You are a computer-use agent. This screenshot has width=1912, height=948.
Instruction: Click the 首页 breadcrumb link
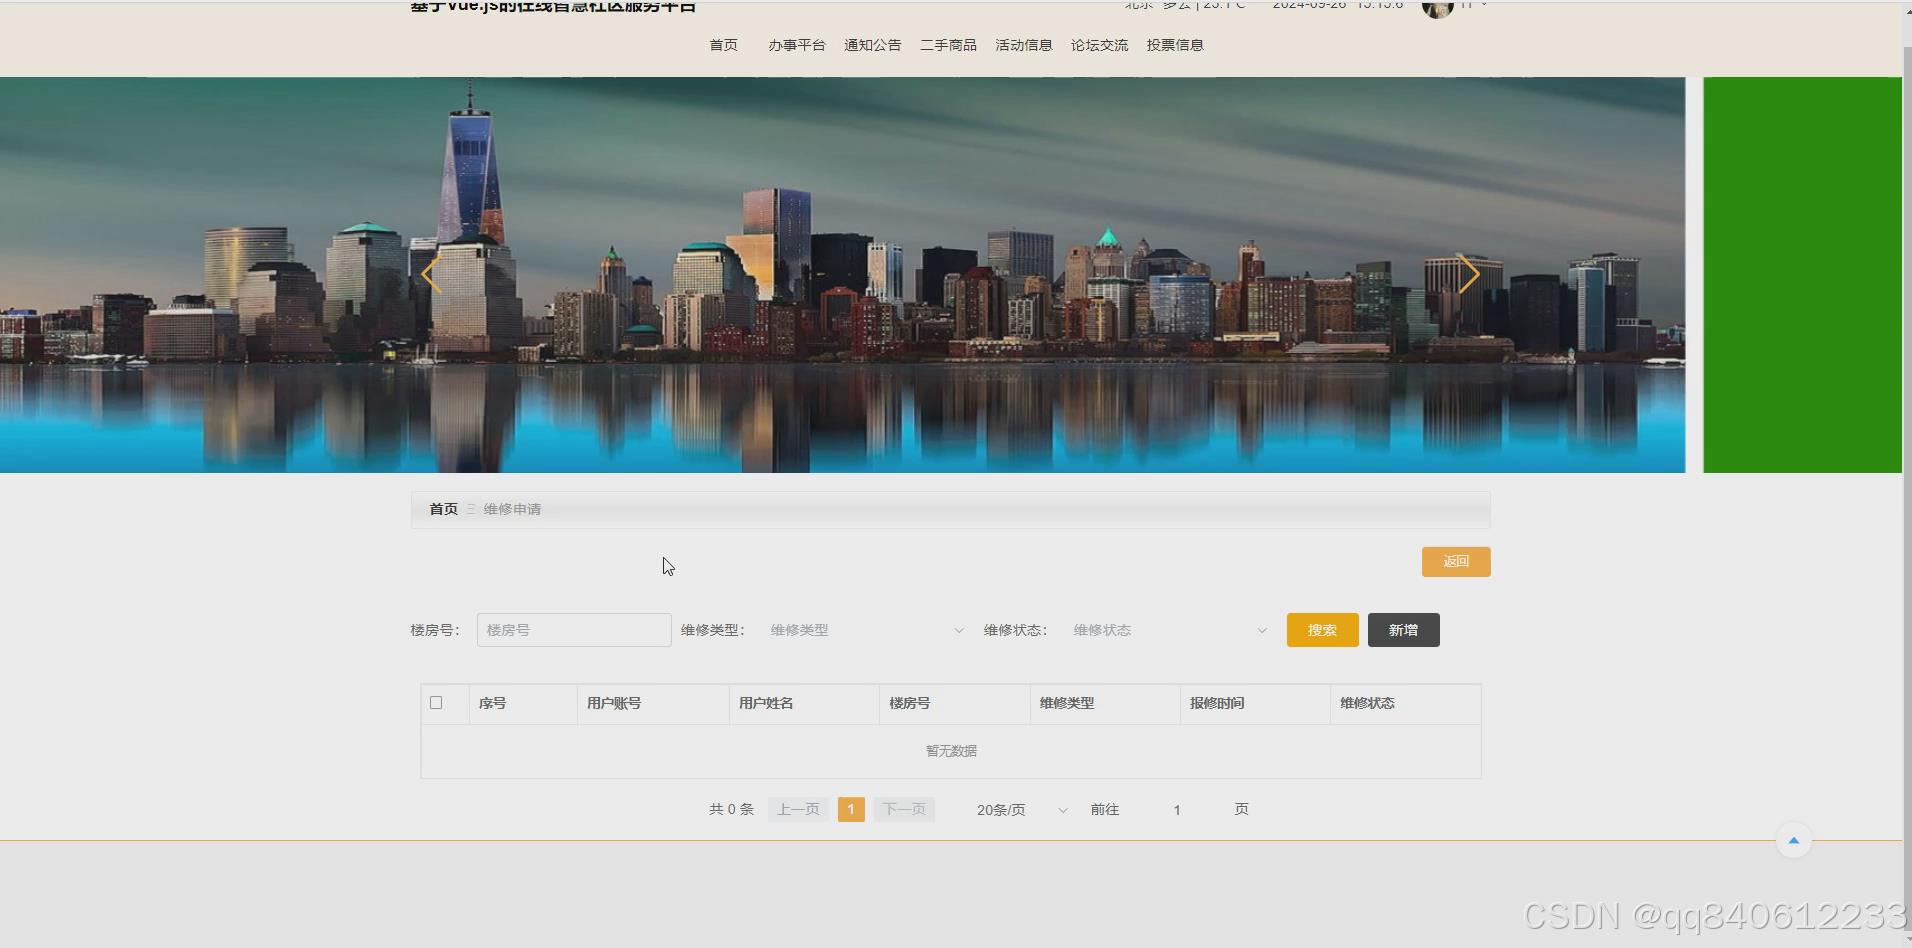pyautogui.click(x=443, y=509)
